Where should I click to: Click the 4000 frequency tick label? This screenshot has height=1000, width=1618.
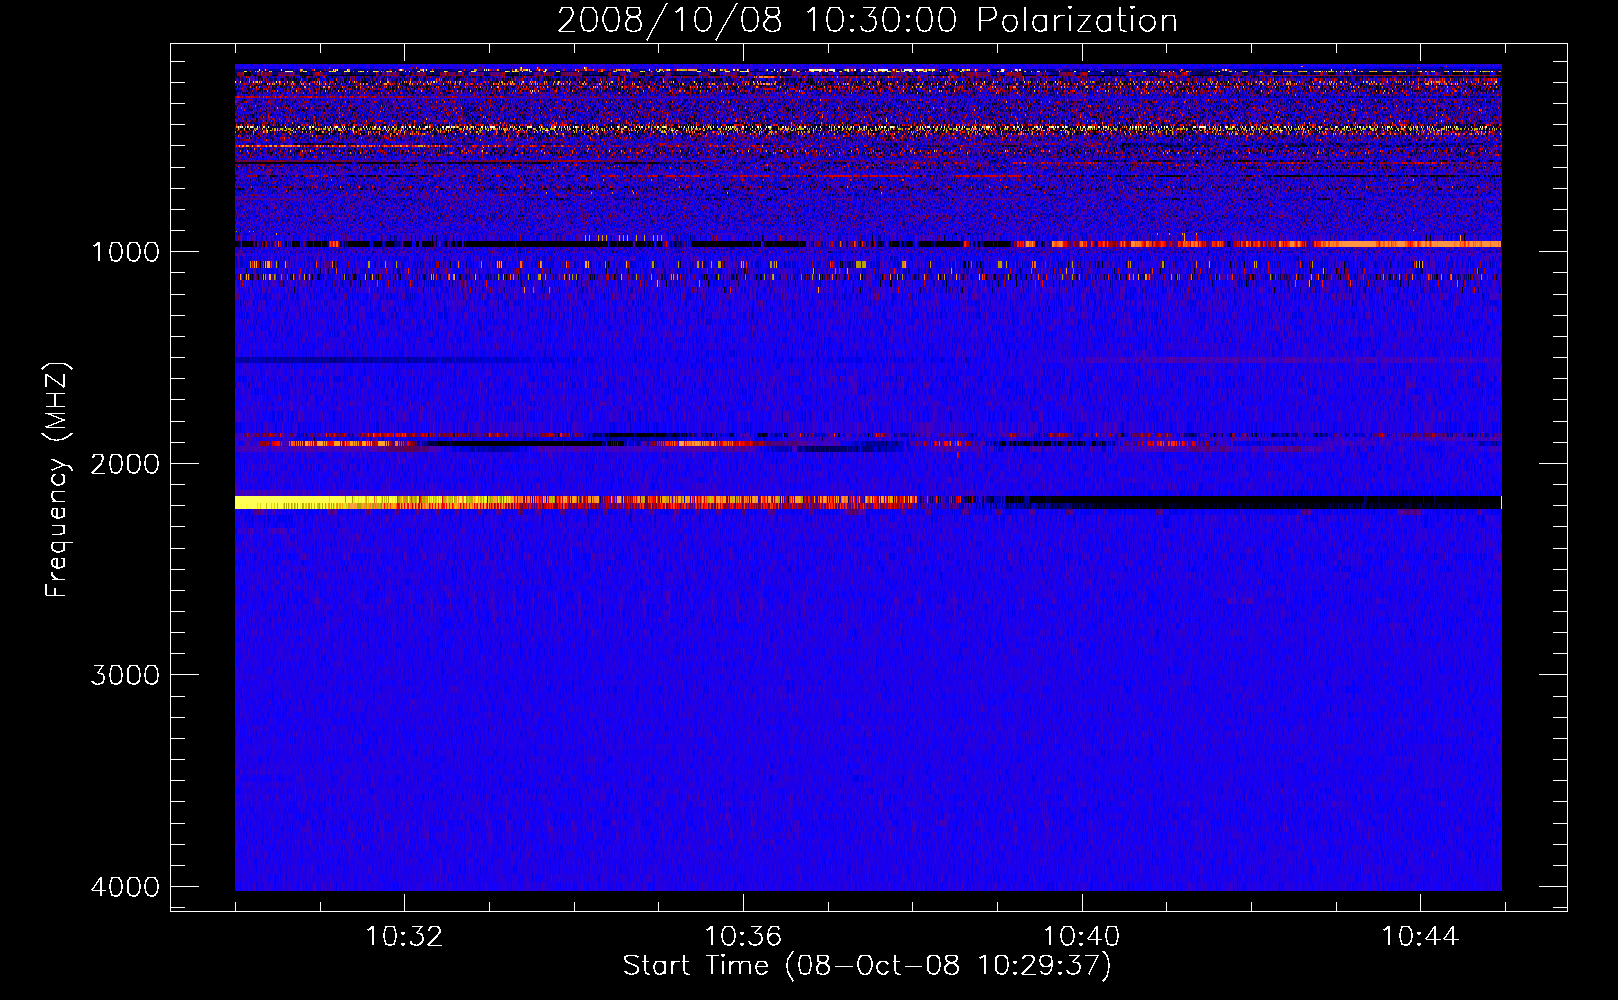click(125, 887)
